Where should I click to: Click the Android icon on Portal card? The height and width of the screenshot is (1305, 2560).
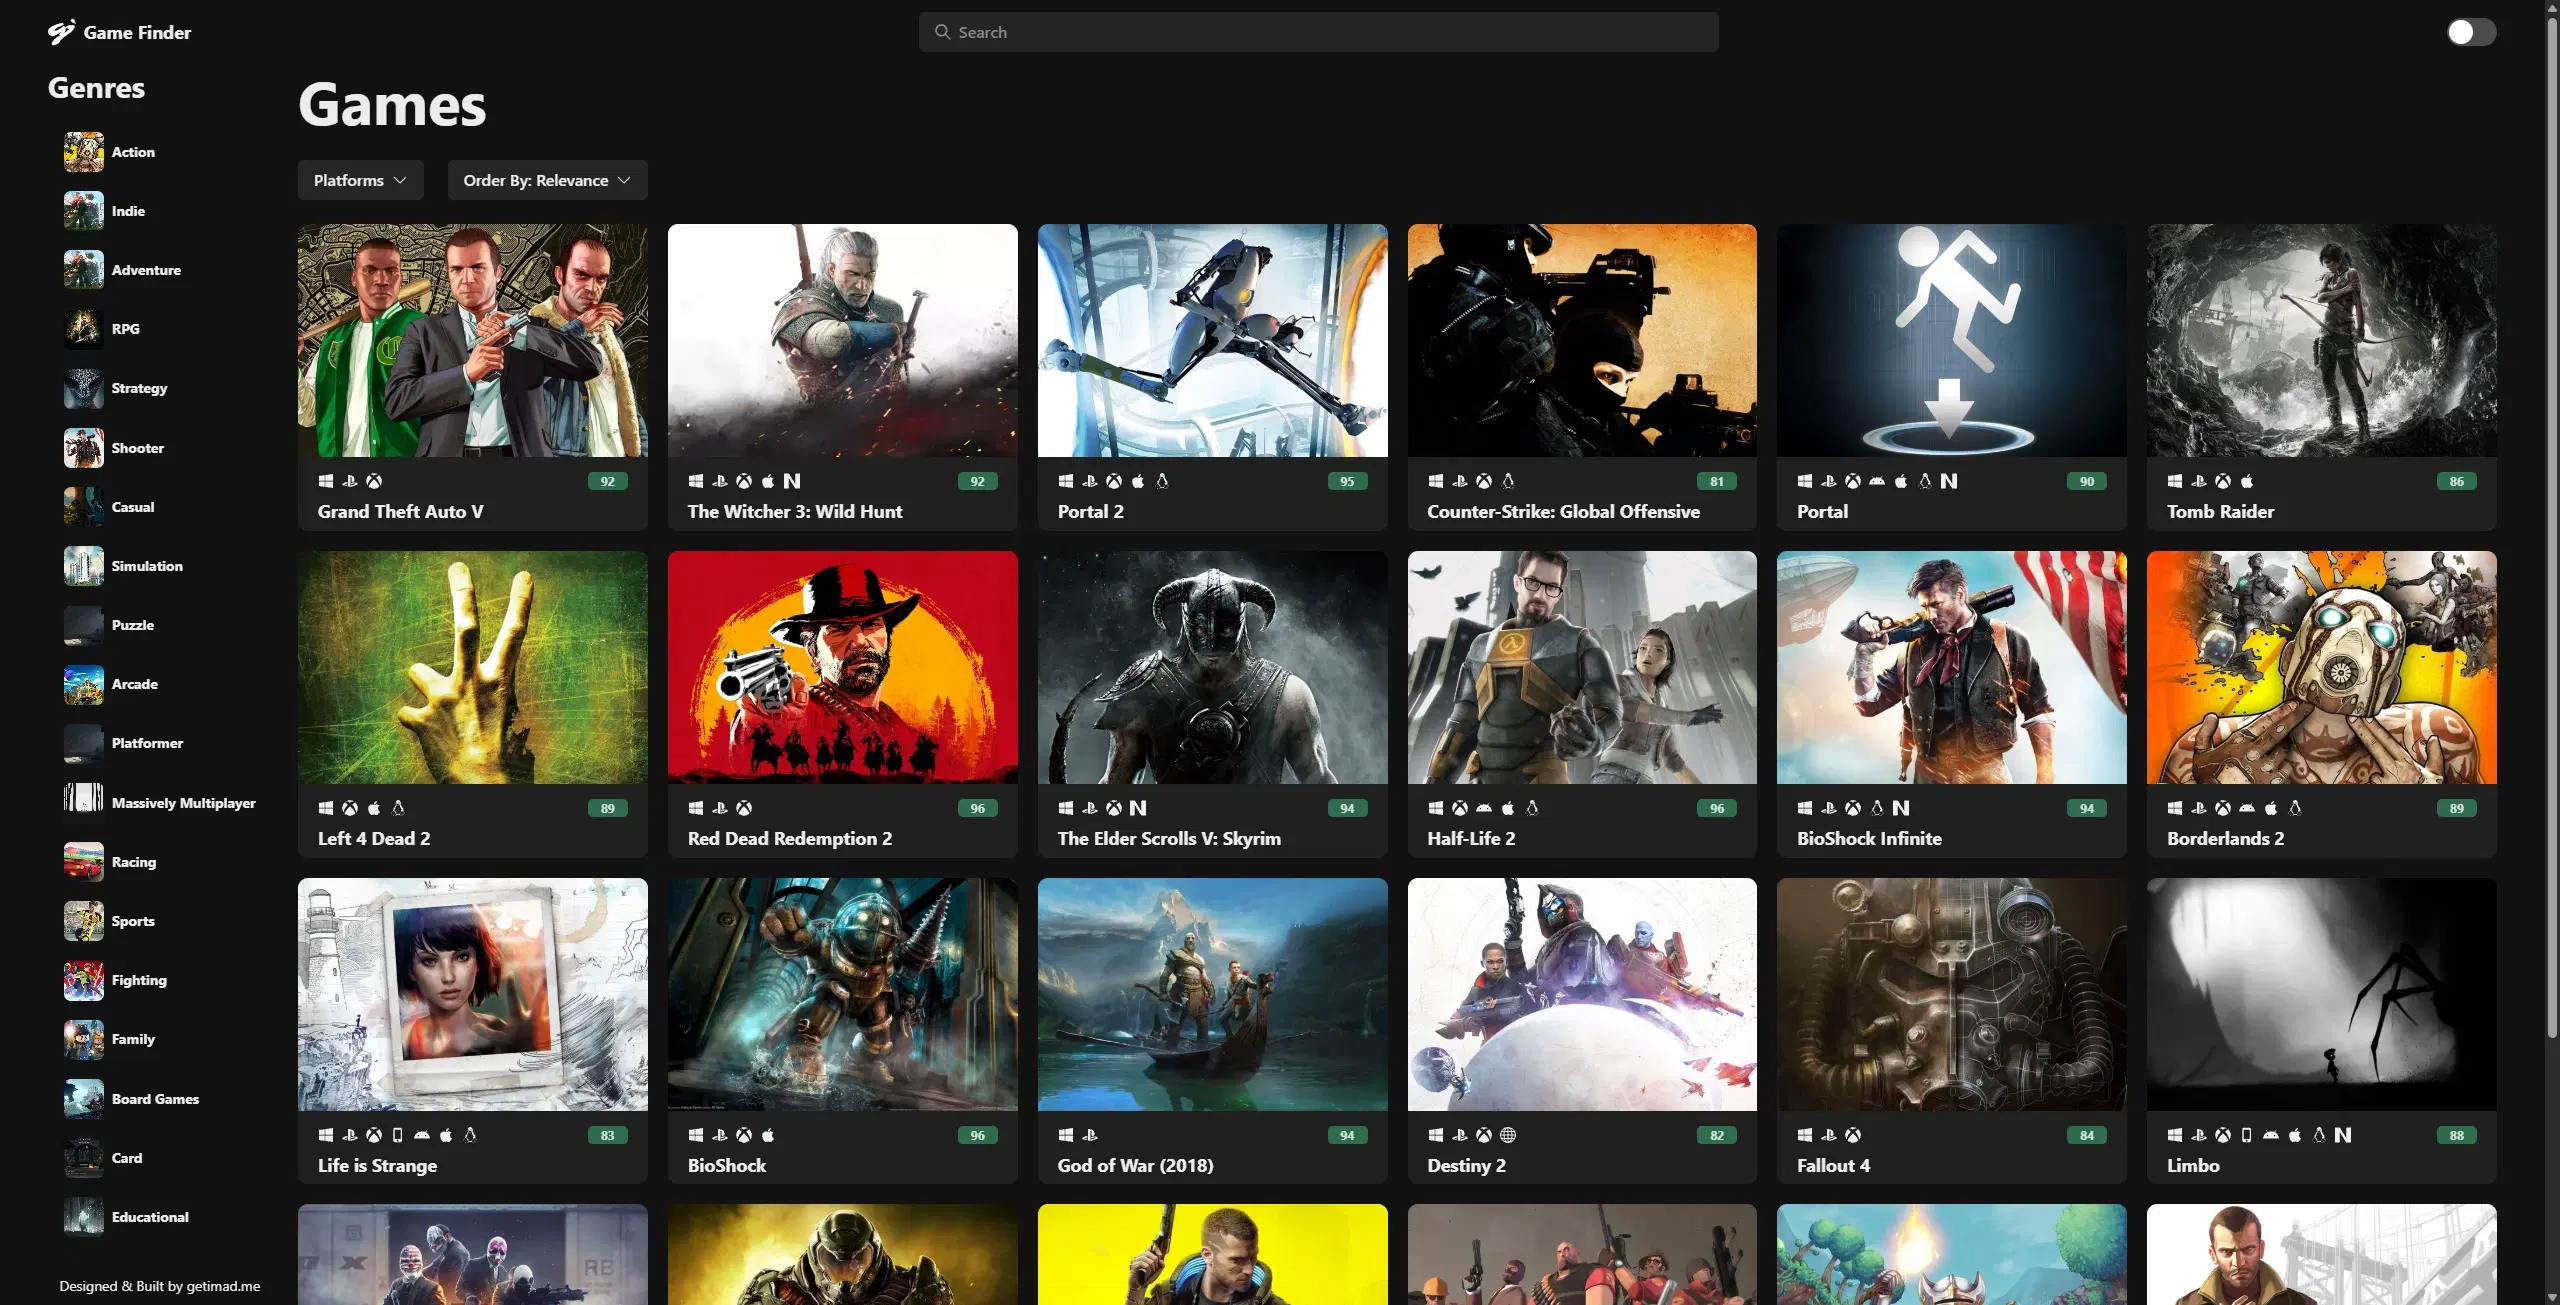pos(1877,481)
